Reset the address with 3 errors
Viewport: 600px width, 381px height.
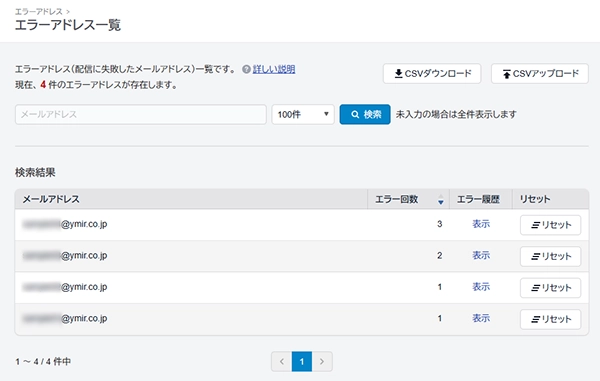click(550, 225)
